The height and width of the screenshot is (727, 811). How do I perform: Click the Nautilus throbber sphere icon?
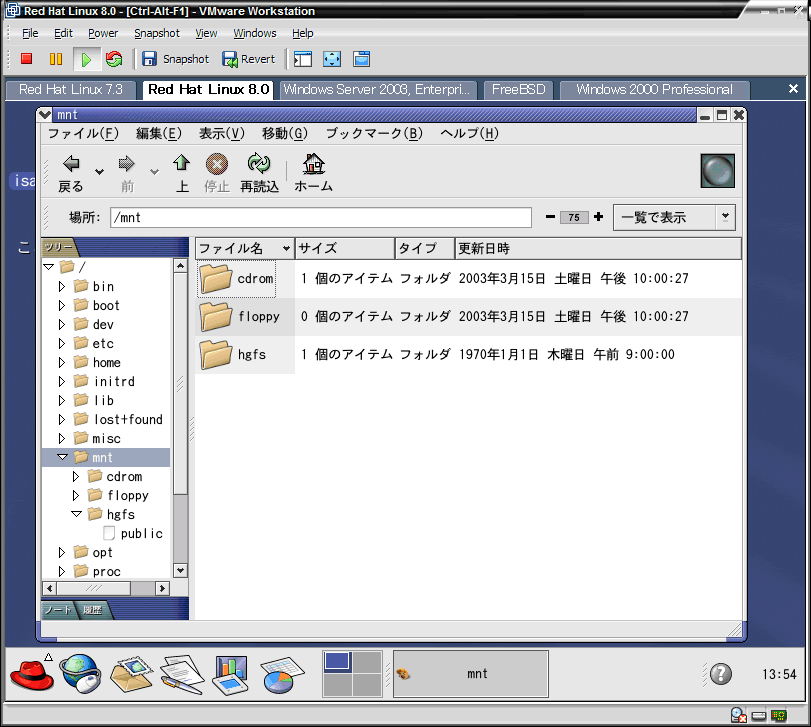(717, 171)
